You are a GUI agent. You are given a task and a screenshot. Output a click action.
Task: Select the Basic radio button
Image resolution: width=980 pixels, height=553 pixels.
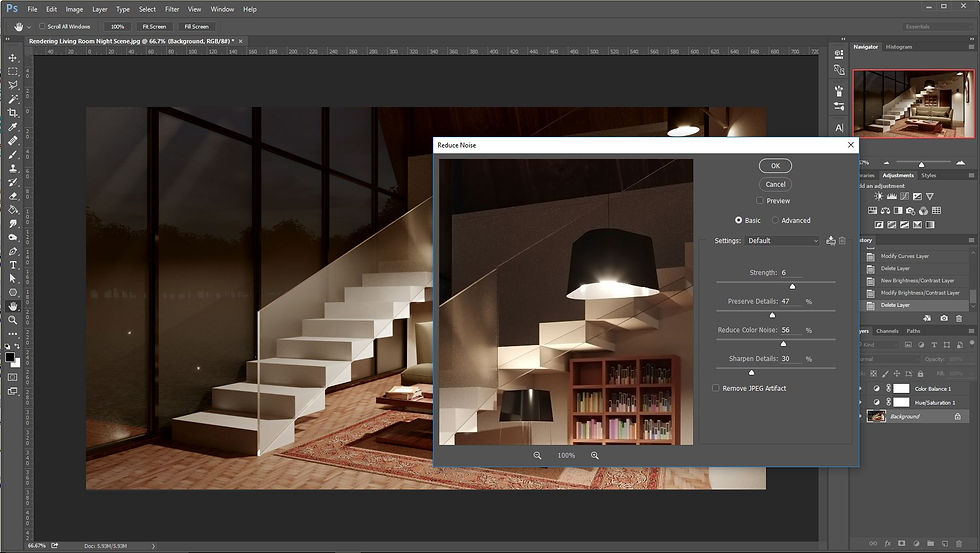coord(738,221)
